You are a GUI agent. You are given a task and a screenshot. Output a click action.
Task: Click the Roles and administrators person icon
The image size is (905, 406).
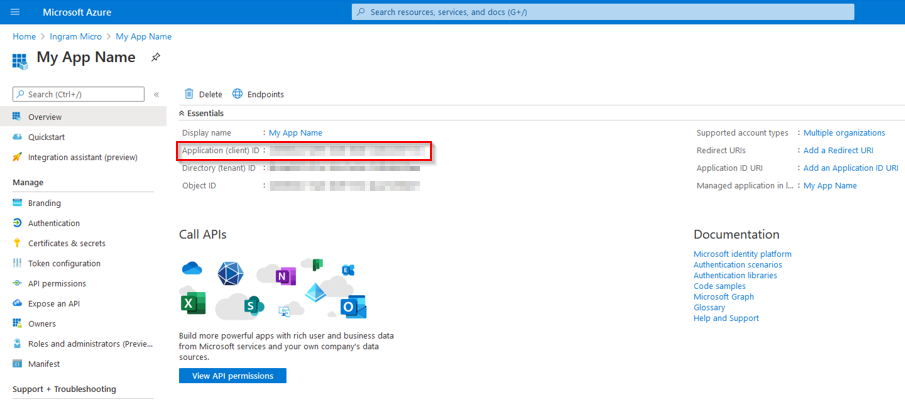coord(17,344)
